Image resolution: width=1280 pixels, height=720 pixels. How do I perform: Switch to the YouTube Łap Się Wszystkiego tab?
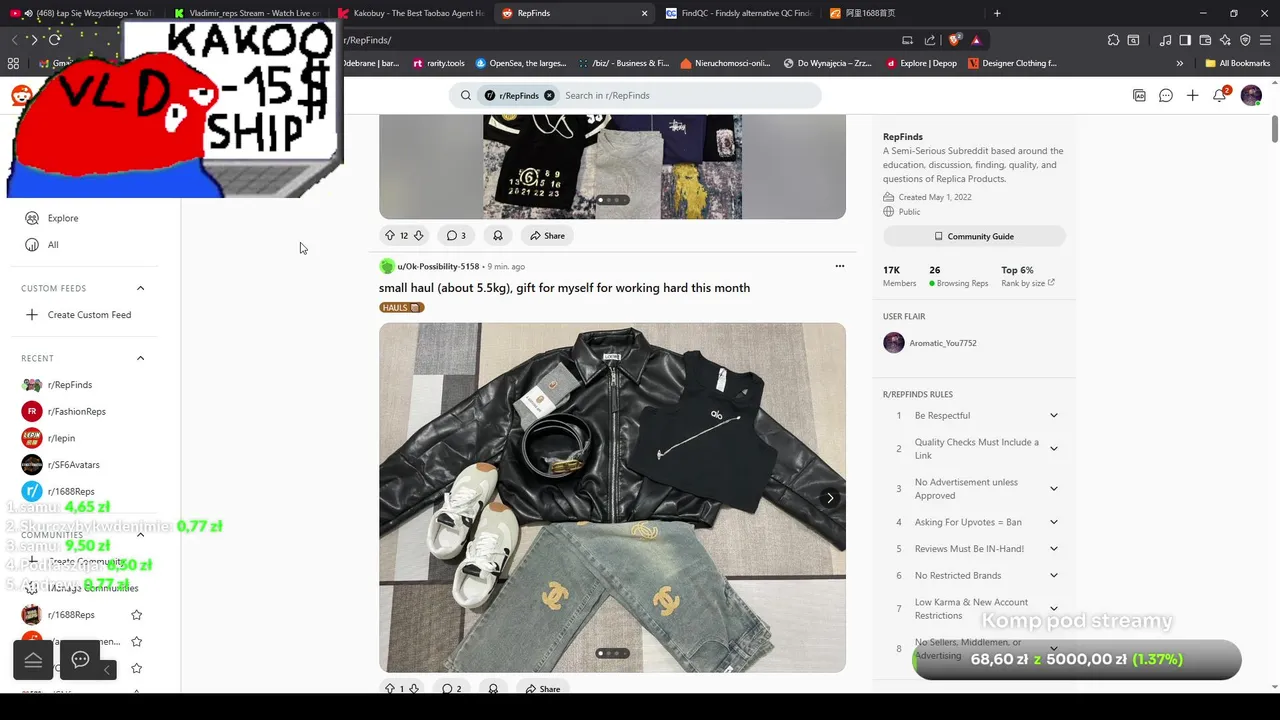point(84,13)
